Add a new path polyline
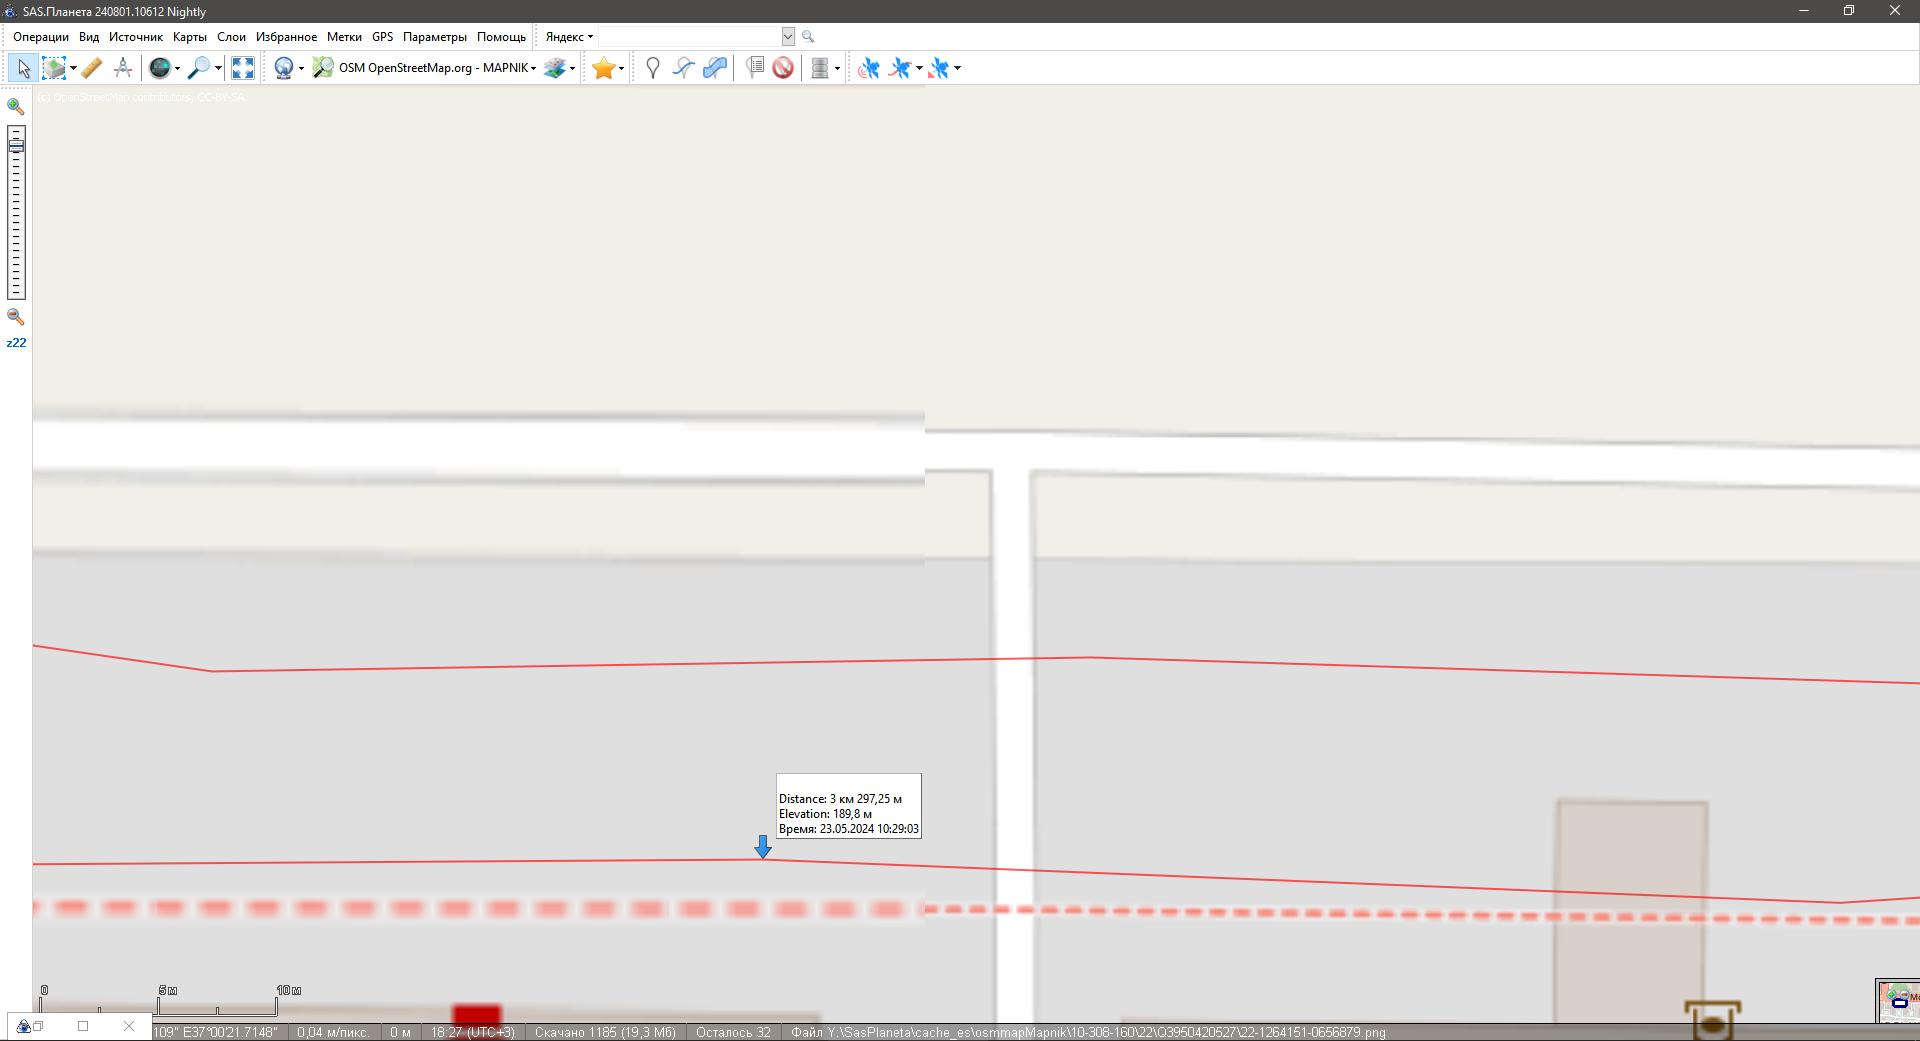1920x1041 pixels. [x=684, y=68]
